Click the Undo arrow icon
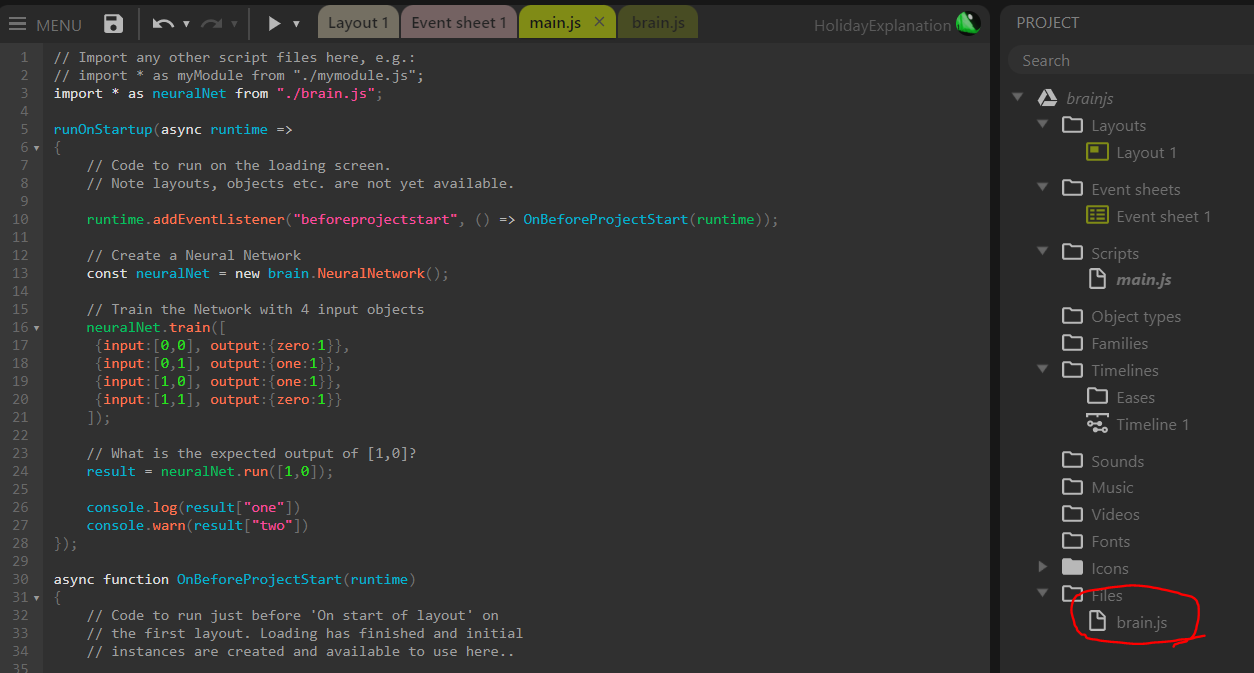 (x=164, y=23)
